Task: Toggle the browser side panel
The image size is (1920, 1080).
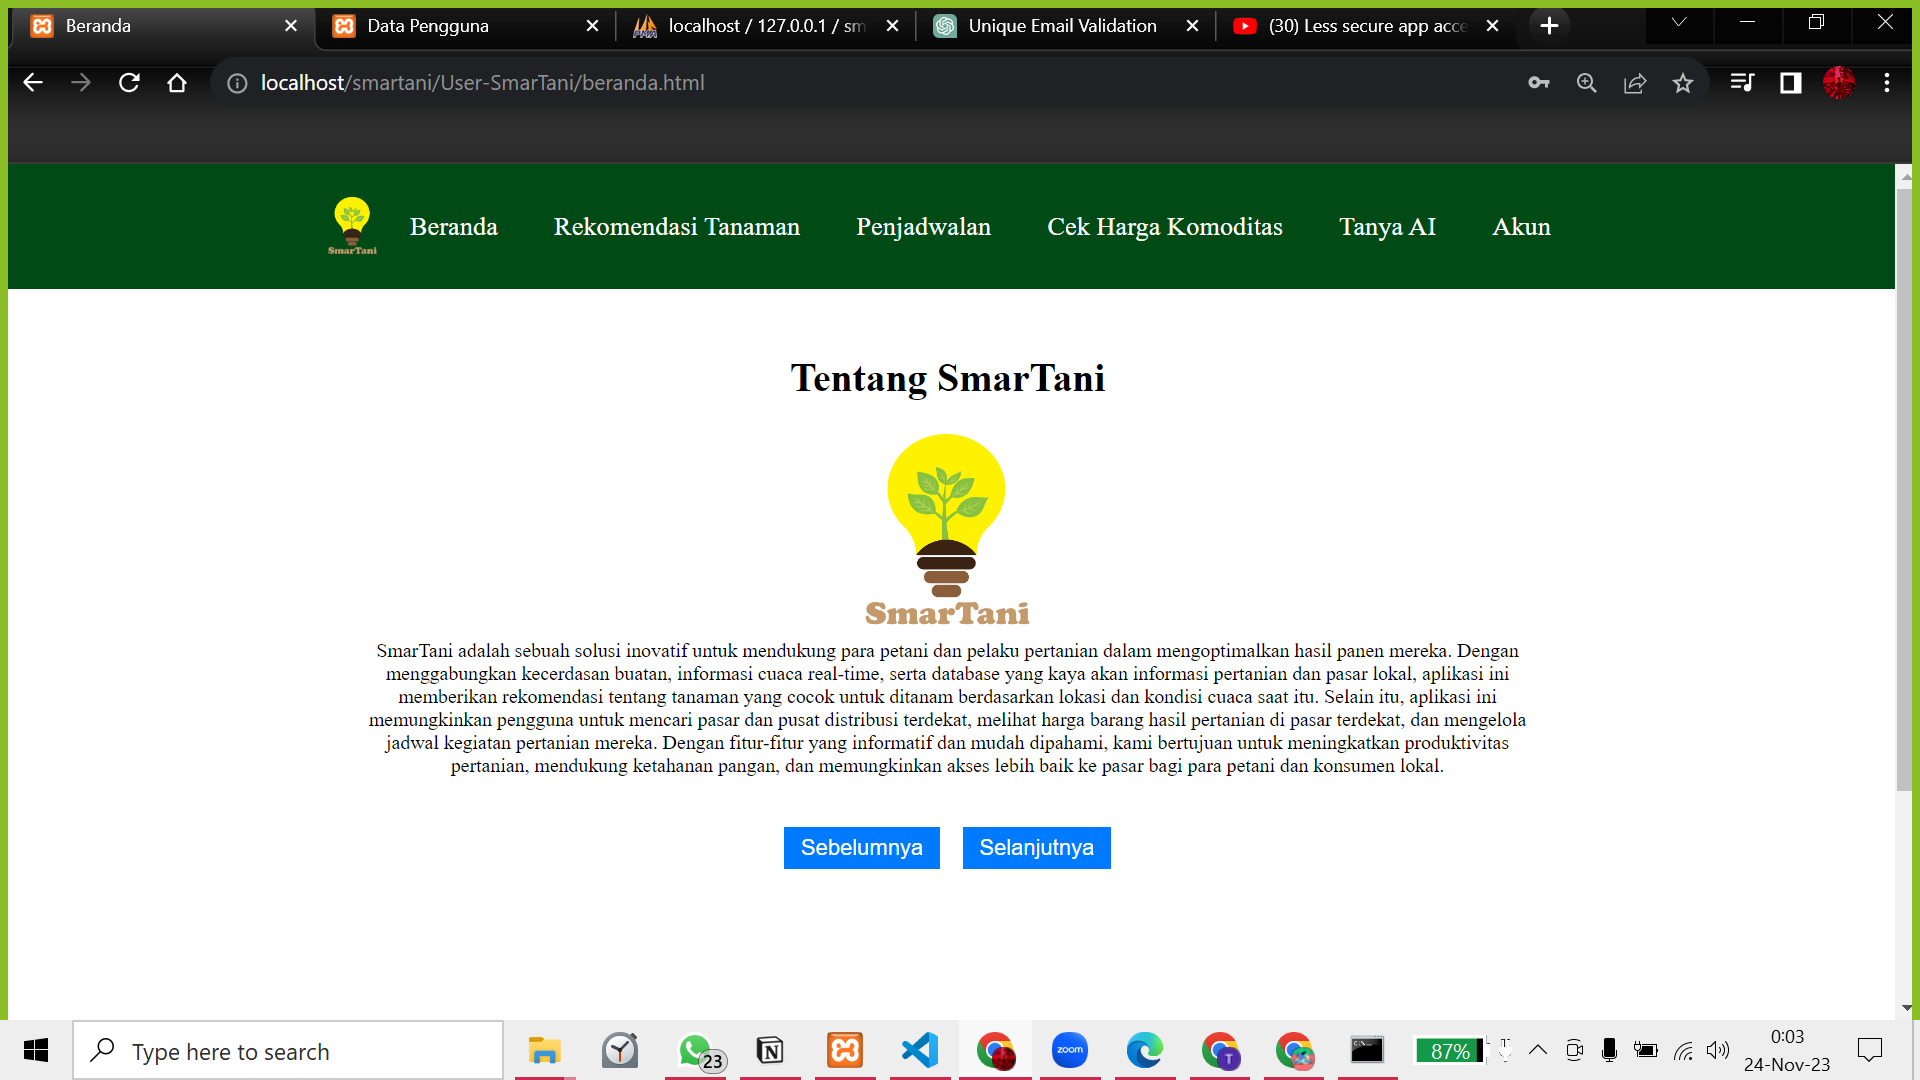Action: tap(1790, 83)
